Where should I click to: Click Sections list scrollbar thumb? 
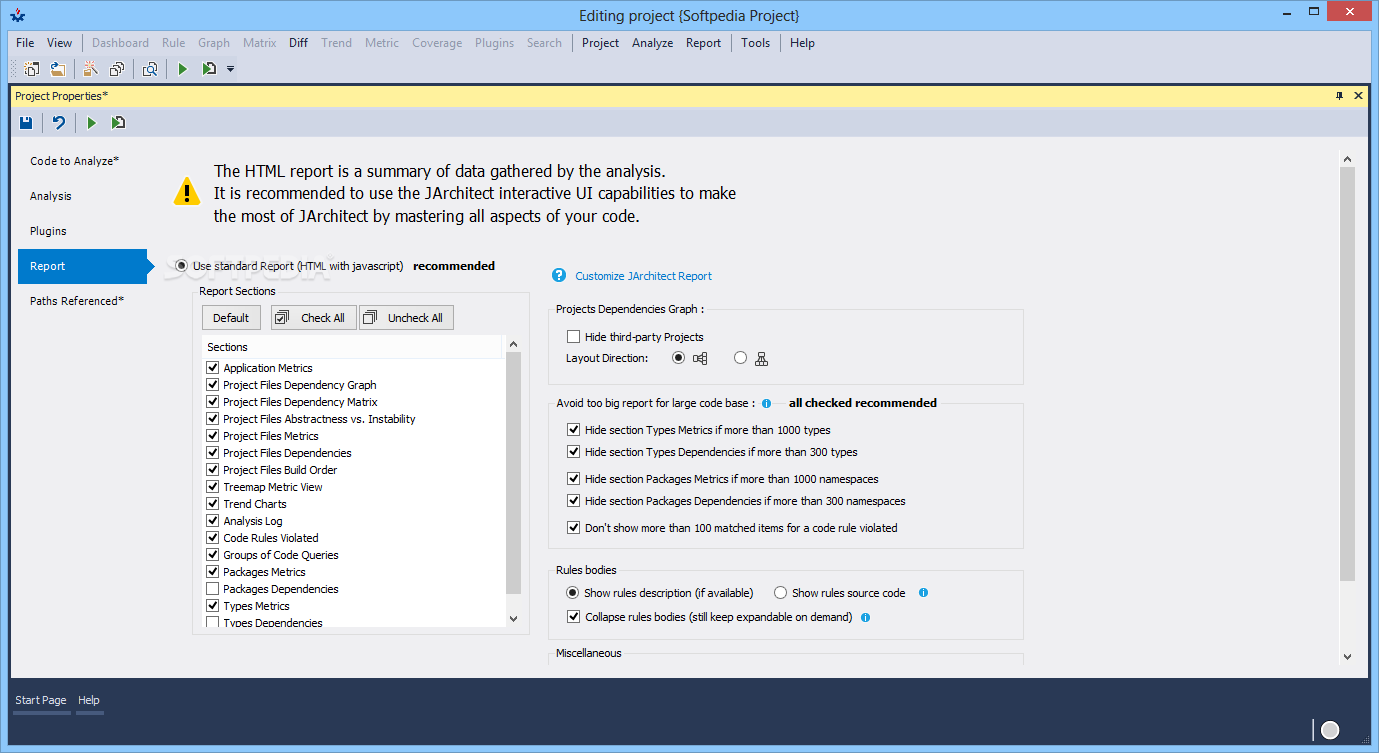(x=514, y=474)
